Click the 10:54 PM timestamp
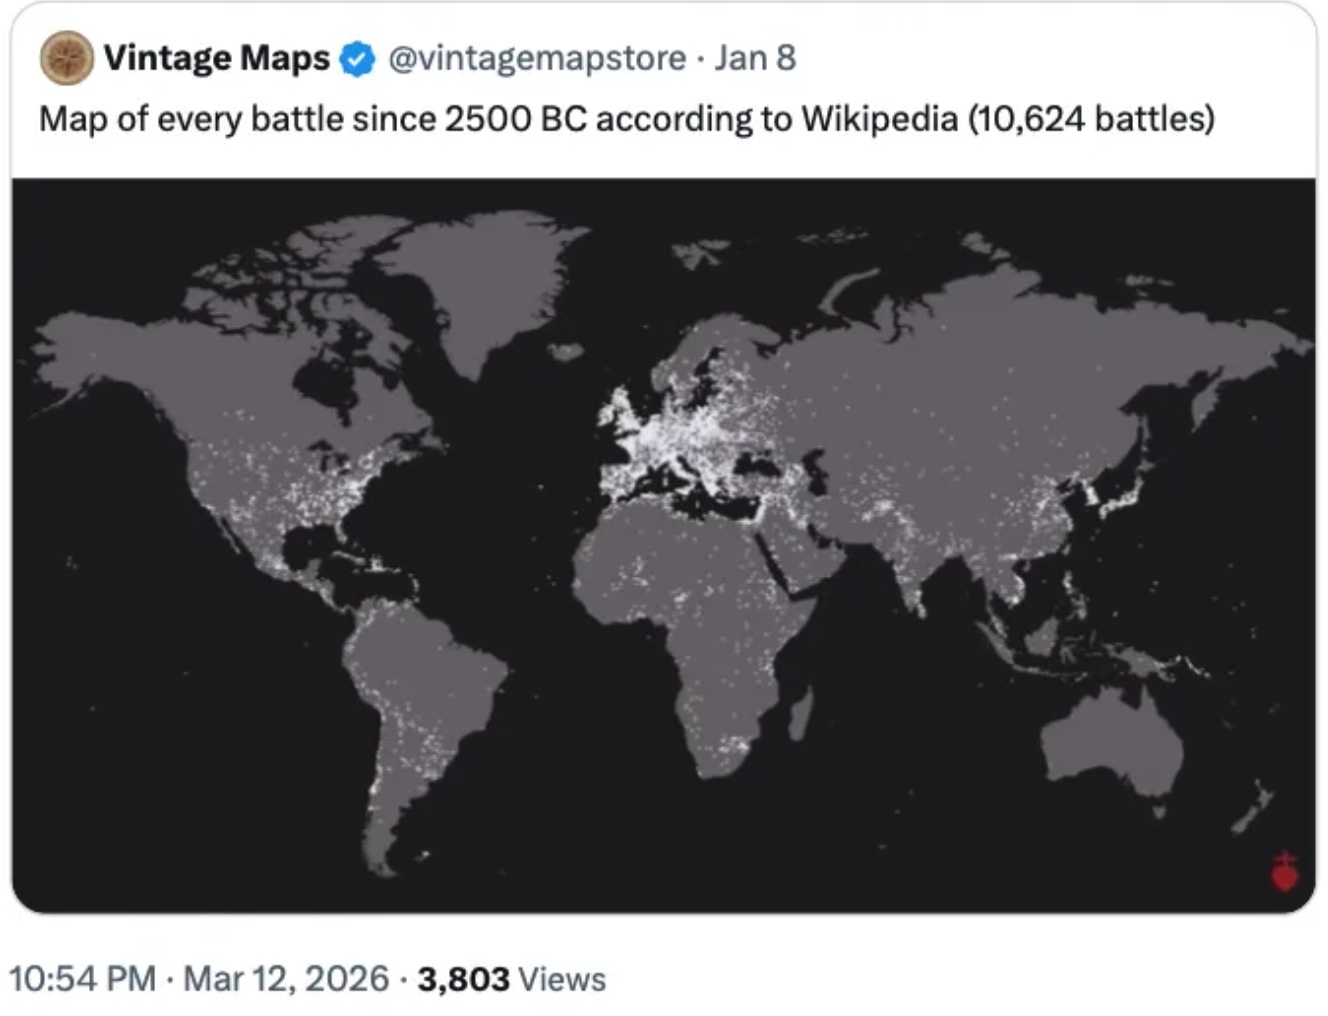Viewport: 1328px width, 1016px height. tap(82, 978)
